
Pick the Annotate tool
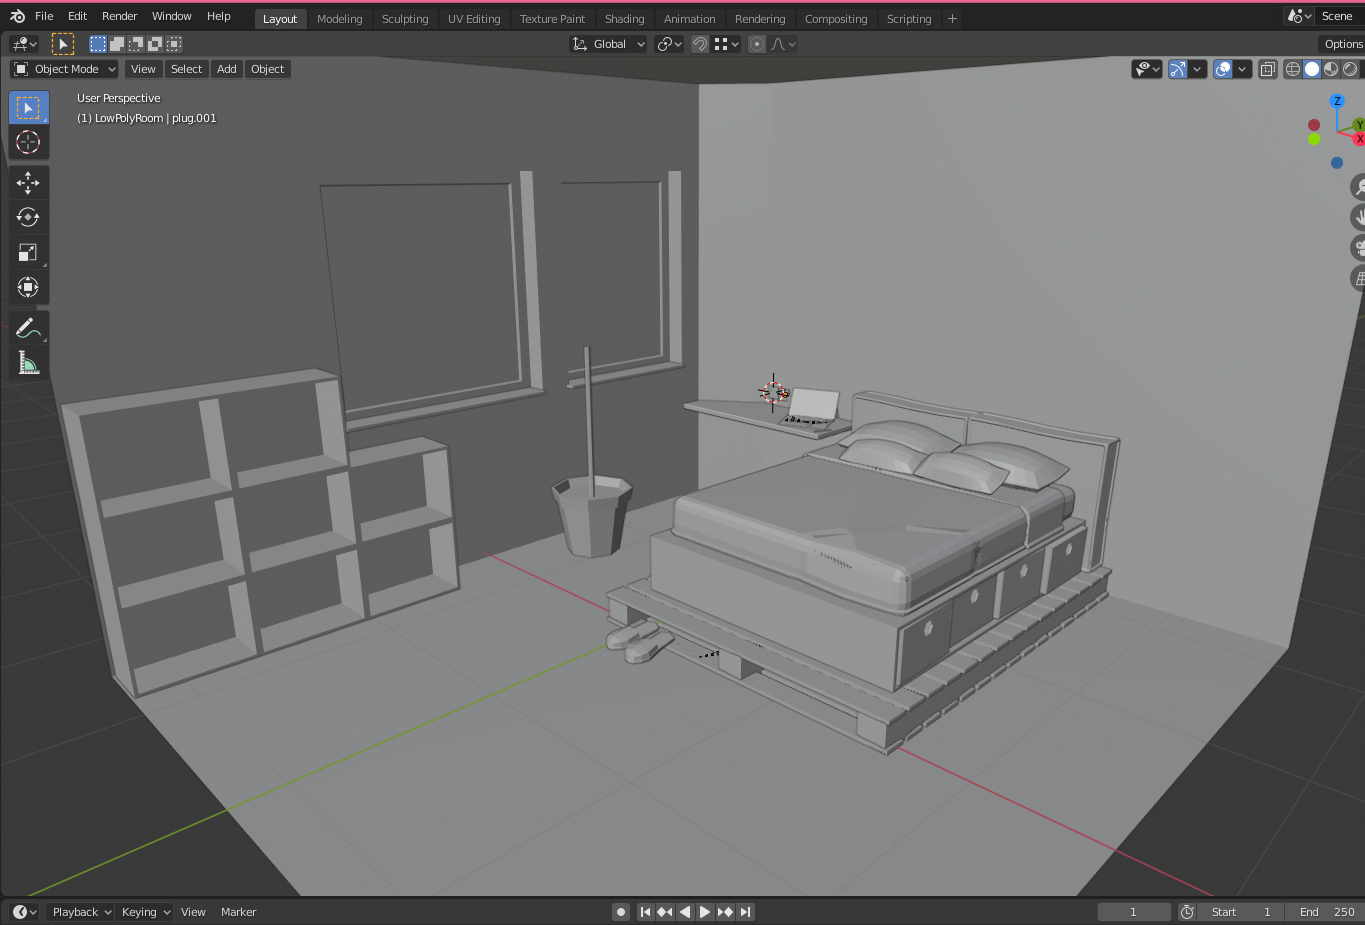click(x=28, y=327)
